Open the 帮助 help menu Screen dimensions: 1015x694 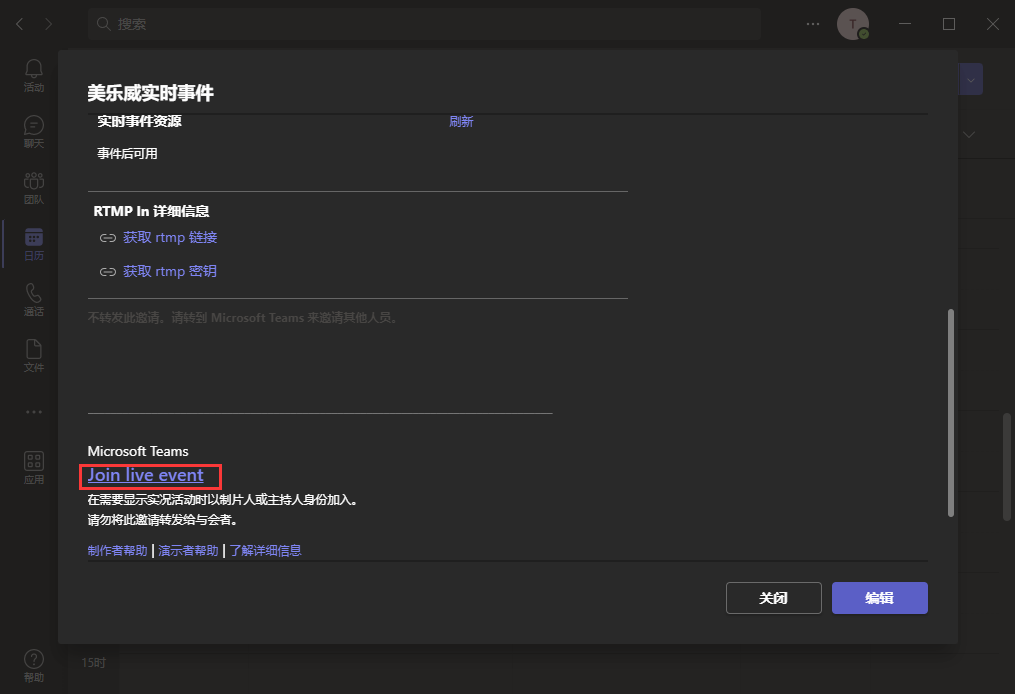(x=34, y=666)
